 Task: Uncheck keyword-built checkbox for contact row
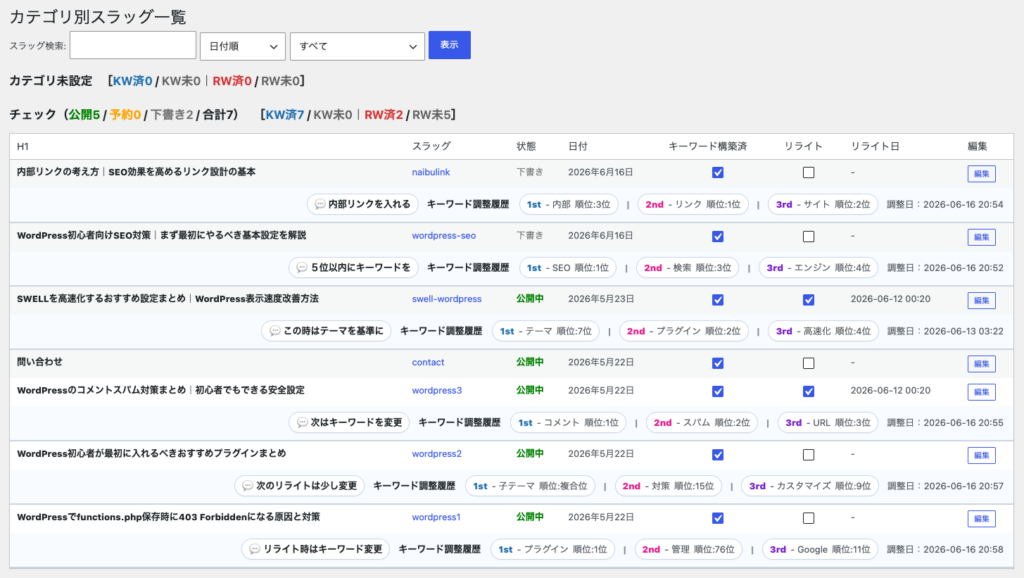tap(718, 363)
